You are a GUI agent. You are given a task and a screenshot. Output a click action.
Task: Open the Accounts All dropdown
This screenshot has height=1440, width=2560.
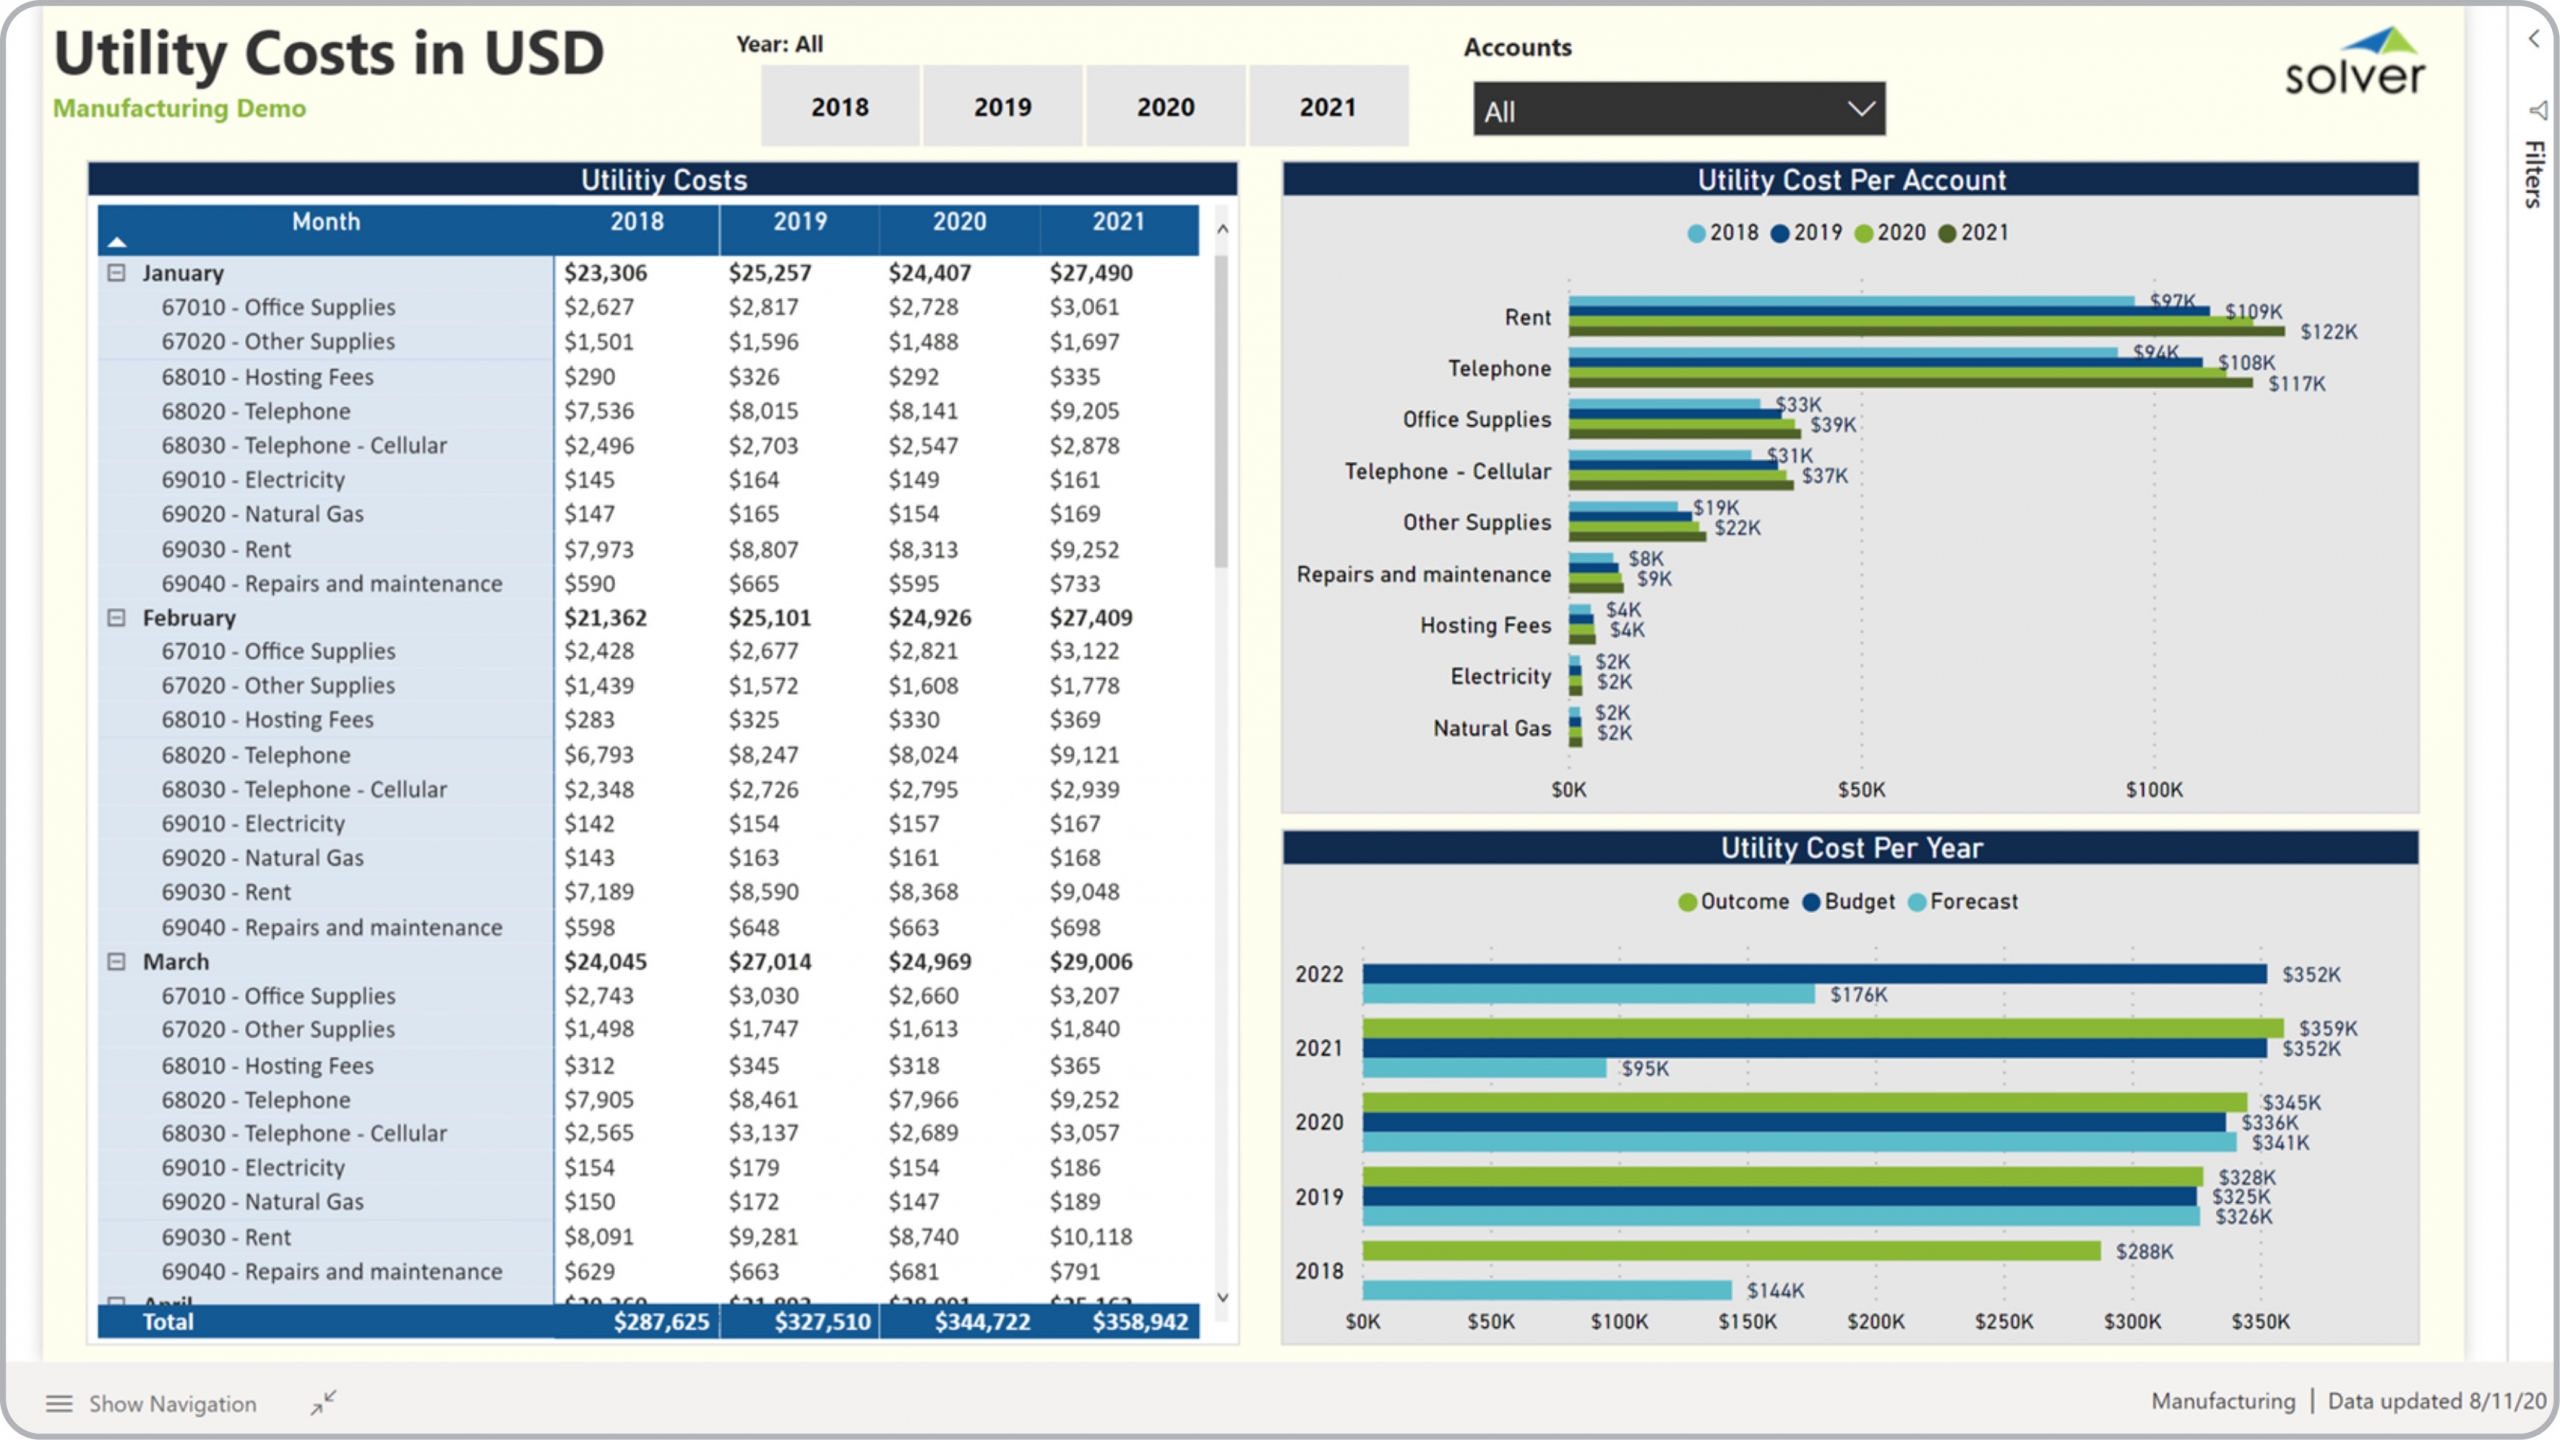[x=1678, y=109]
